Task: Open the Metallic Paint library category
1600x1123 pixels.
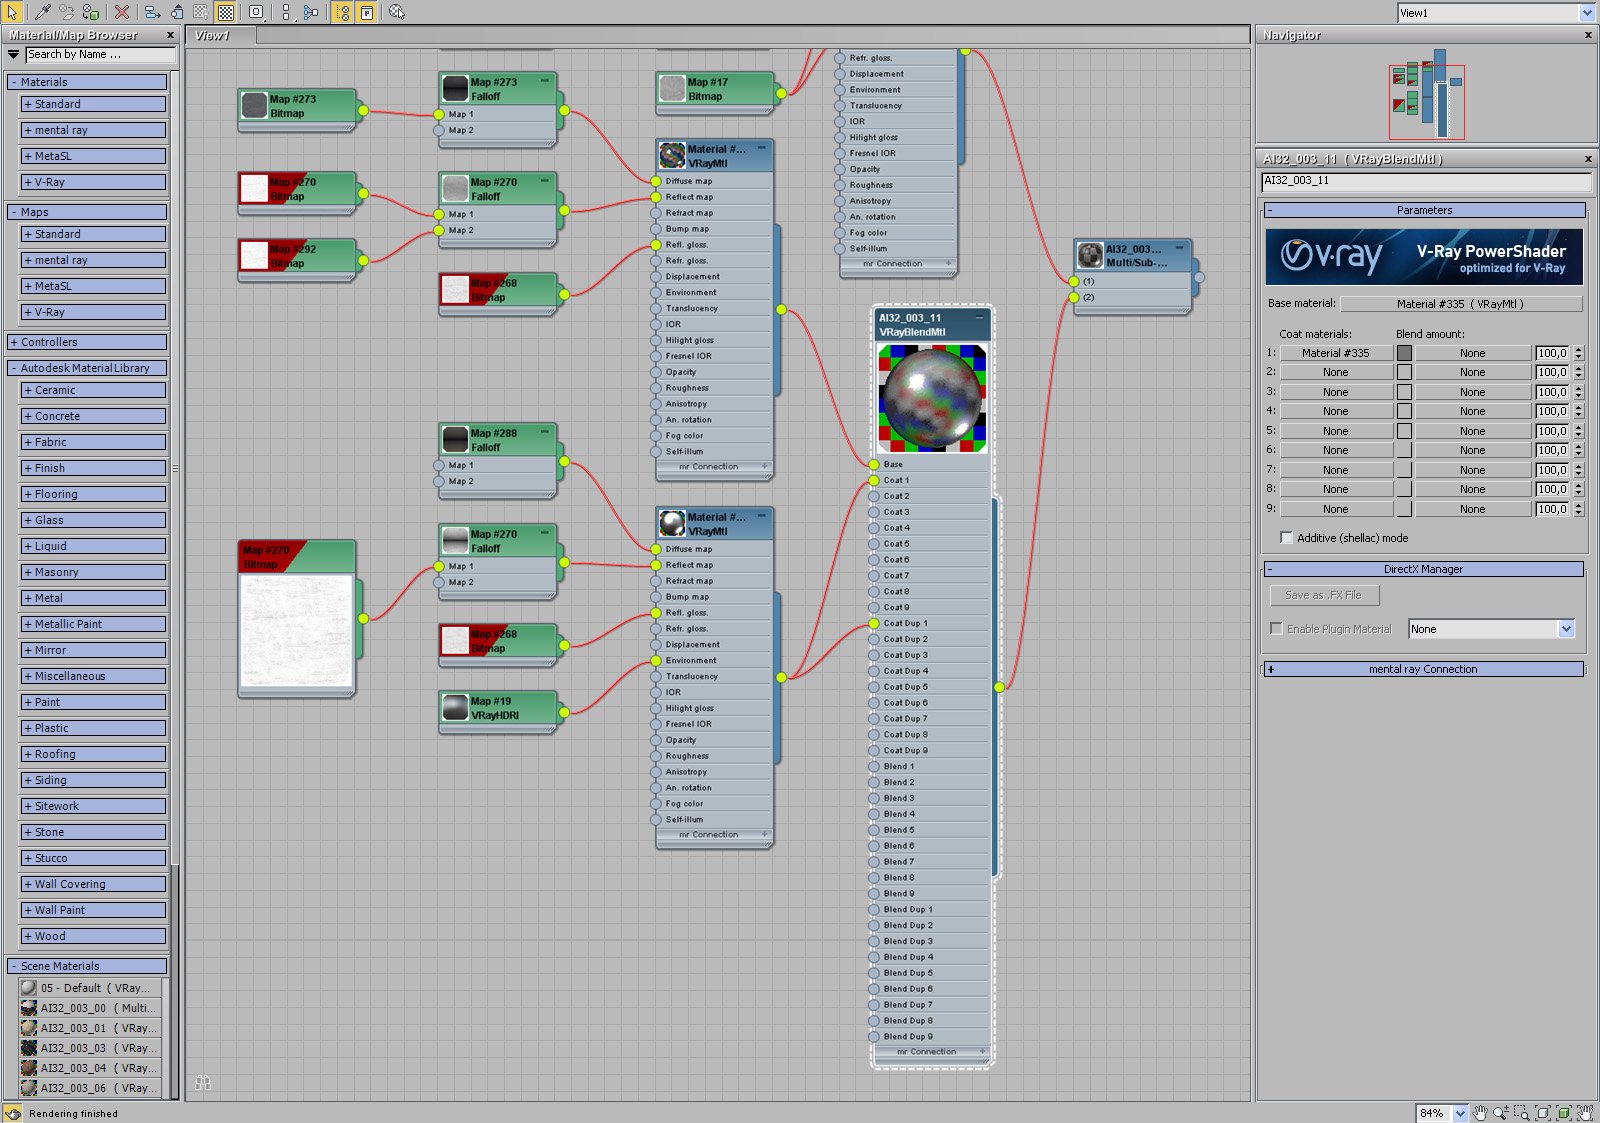Action: tap(94, 624)
